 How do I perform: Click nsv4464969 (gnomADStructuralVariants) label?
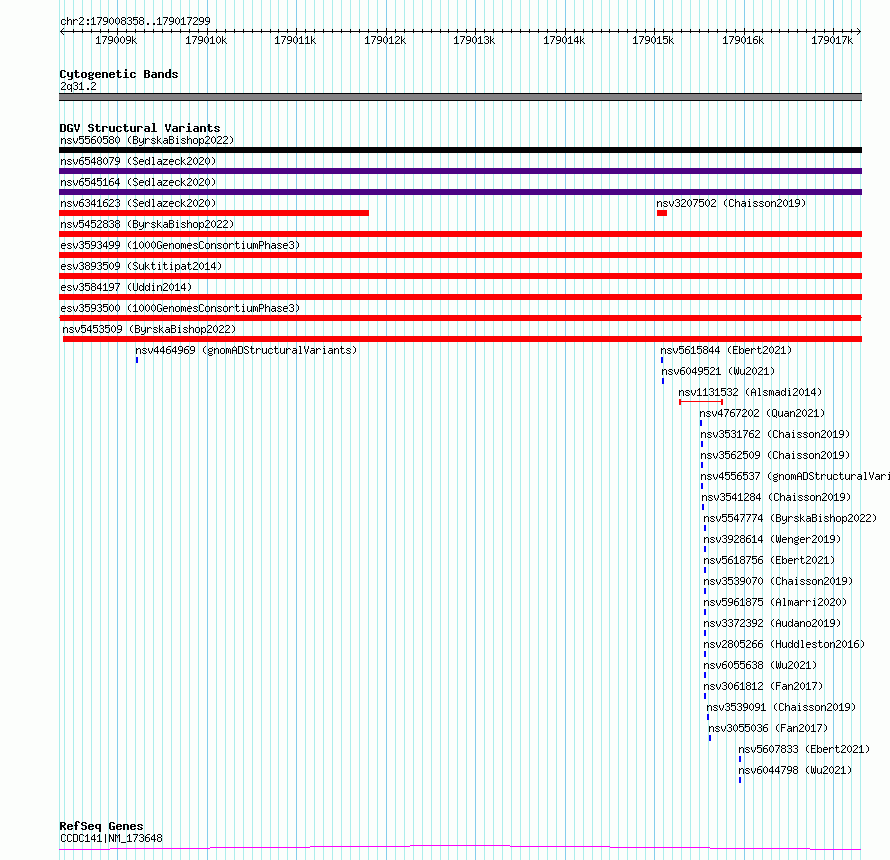tap(246, 350)
